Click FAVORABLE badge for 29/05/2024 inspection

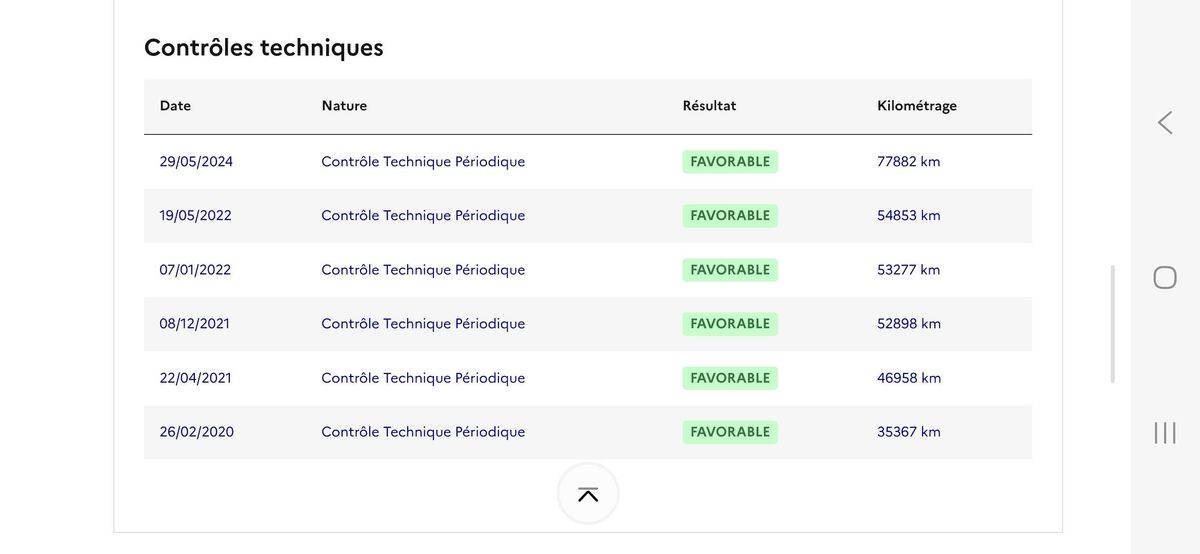click(730, 161)
